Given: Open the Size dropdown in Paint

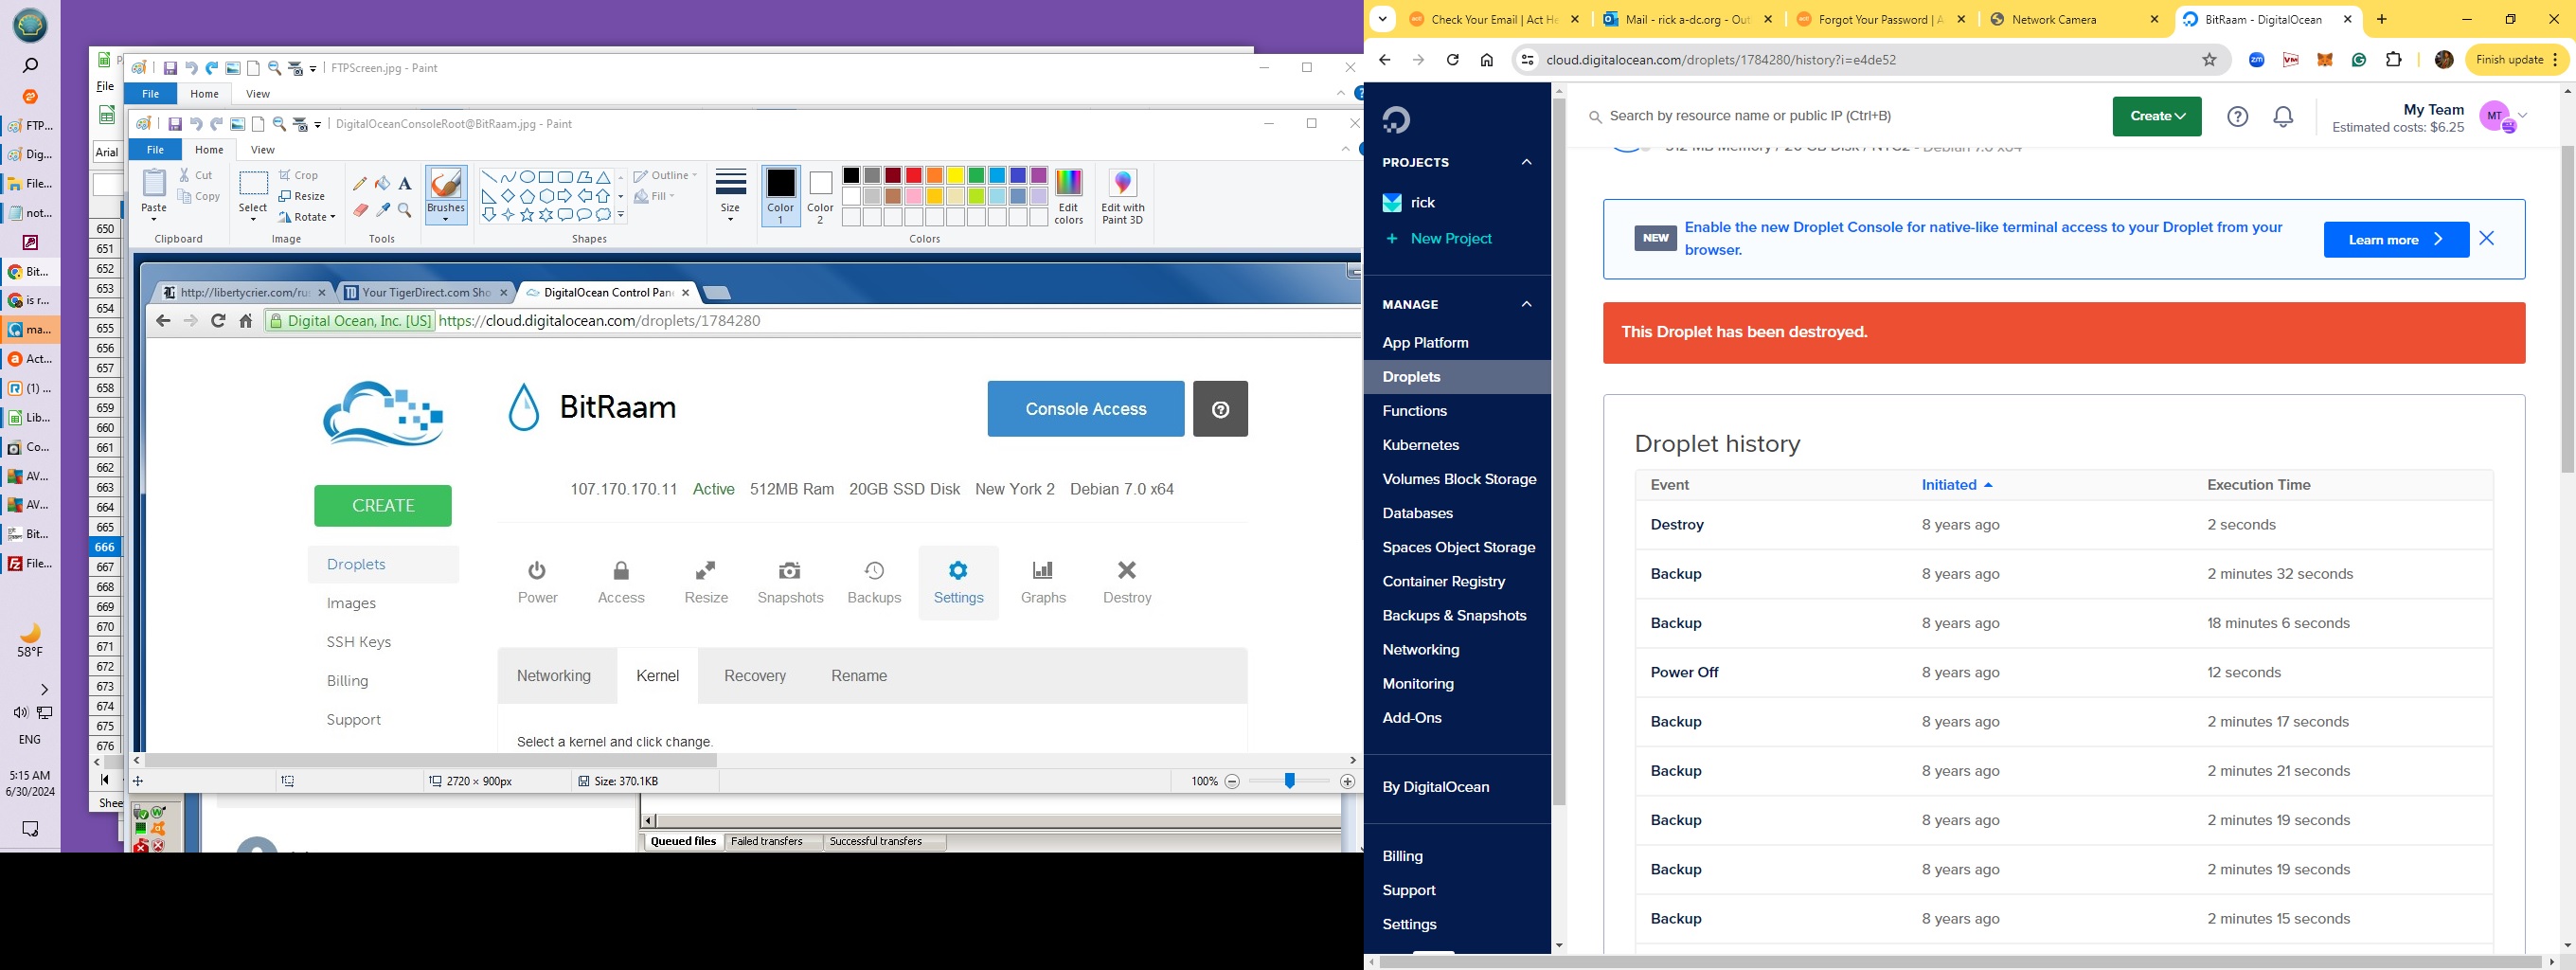Looking at the screenshot, I should point(731,213).
